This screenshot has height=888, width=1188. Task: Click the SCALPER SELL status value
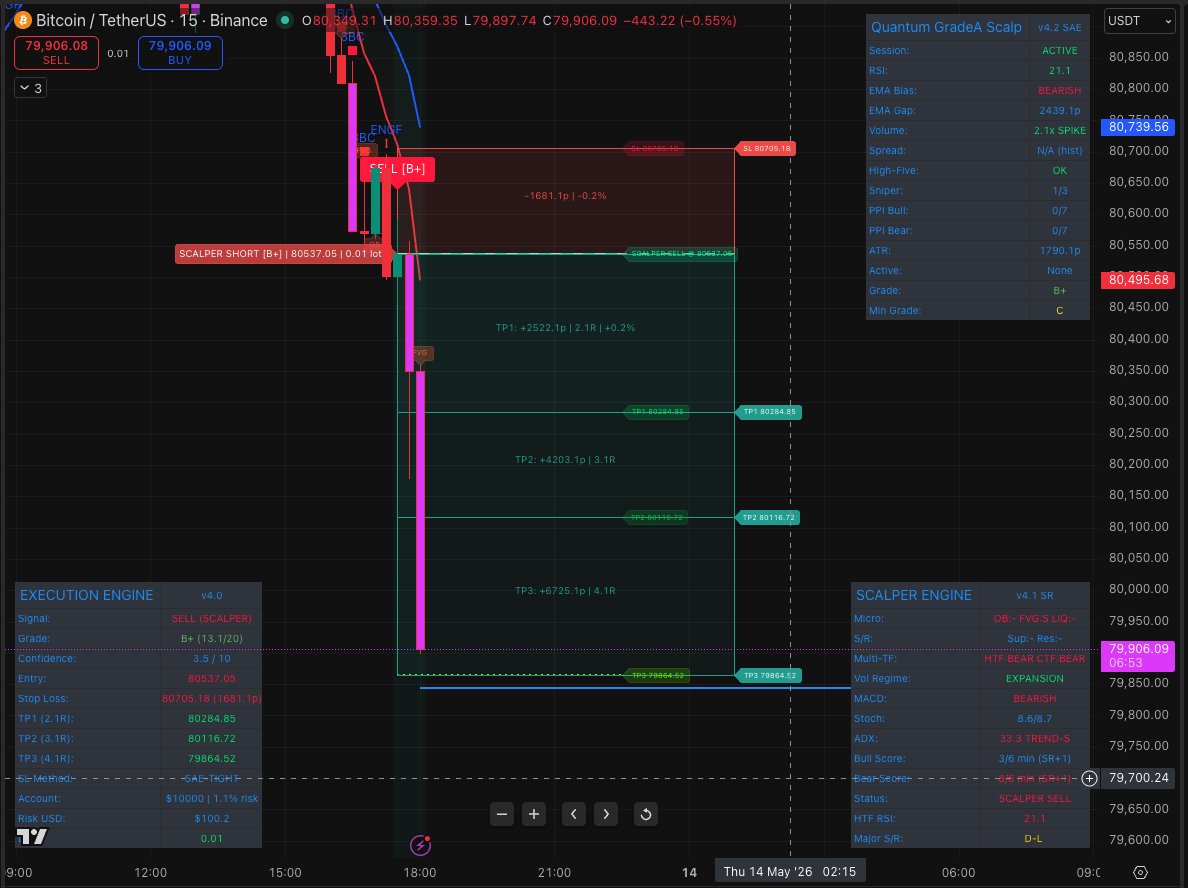(x=1034, y=799)
